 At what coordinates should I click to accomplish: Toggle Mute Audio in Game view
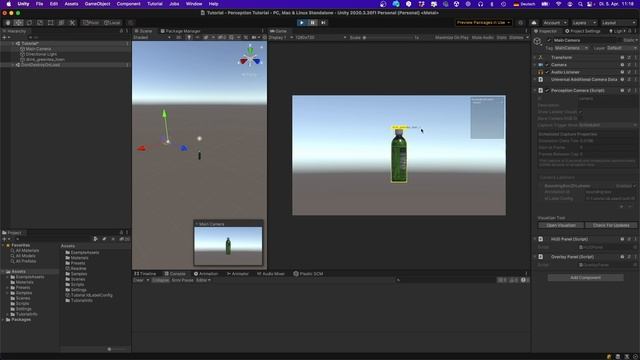pos(482,38)
